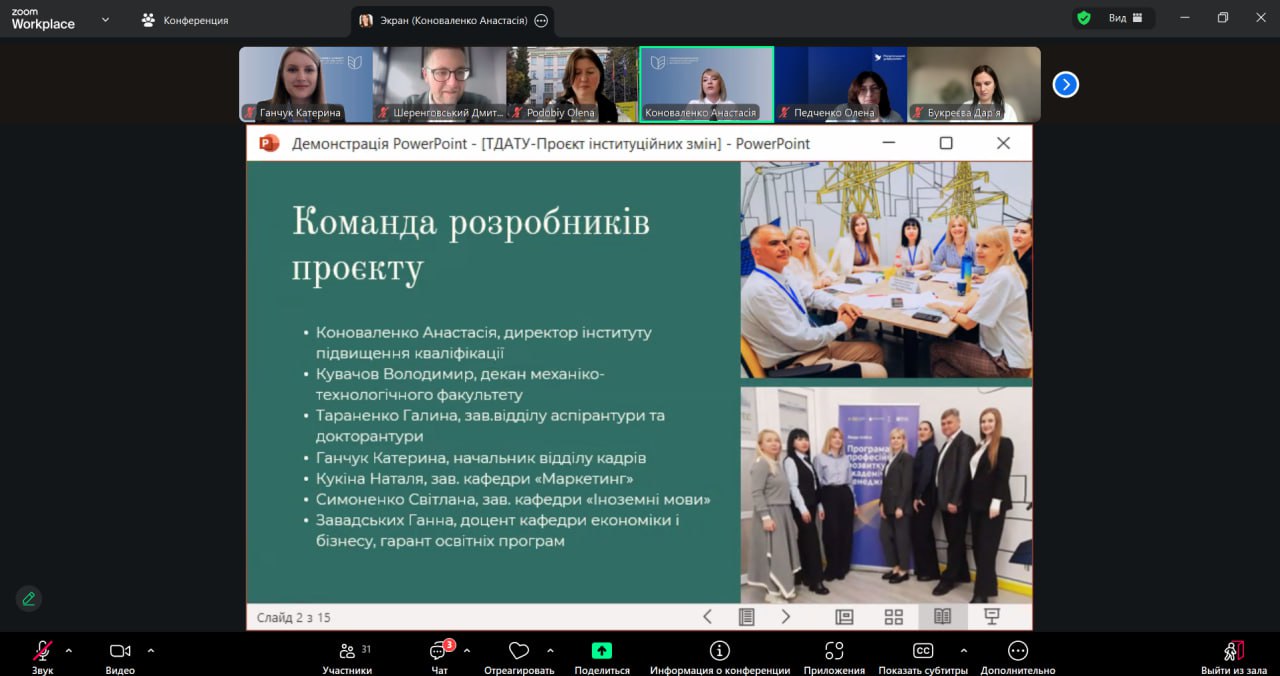
Task: Maximize the shared PowerPoint window
Action: click(946, 143)
